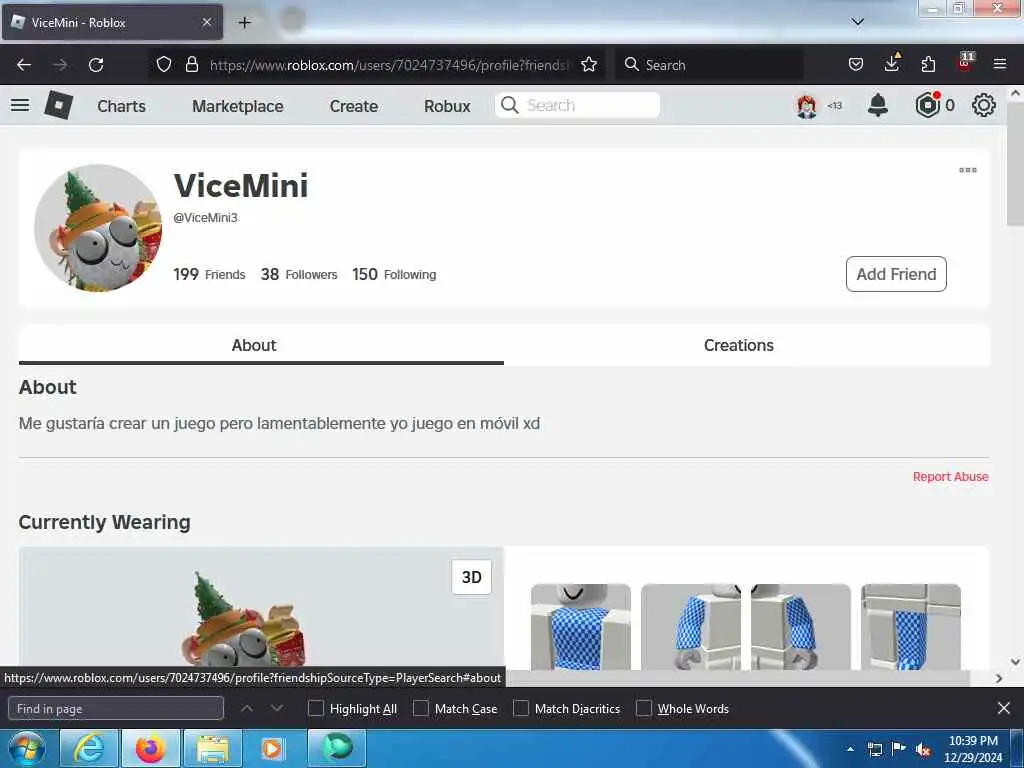1024x768 pixels.
Task: Open the Marketplace menu
Action: pos(238,106)
